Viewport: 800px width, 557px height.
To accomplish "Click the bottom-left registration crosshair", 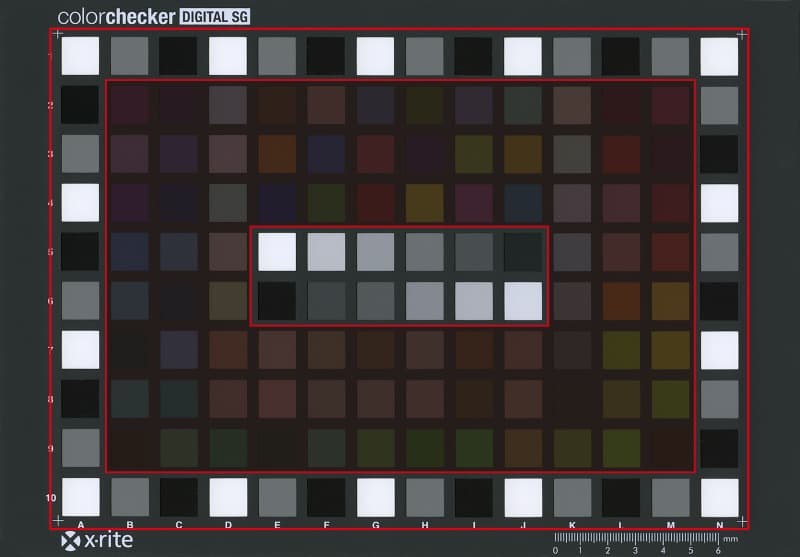I will (x=58, y=521).
